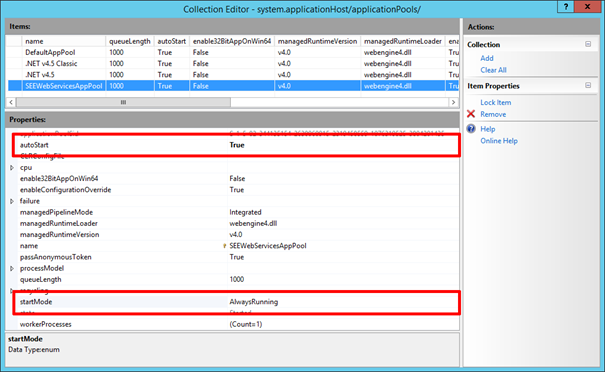Remove the selected item via Remove link
Image resolution: width=605 pixels, height=372 pixels.
(x=493, y=114)
